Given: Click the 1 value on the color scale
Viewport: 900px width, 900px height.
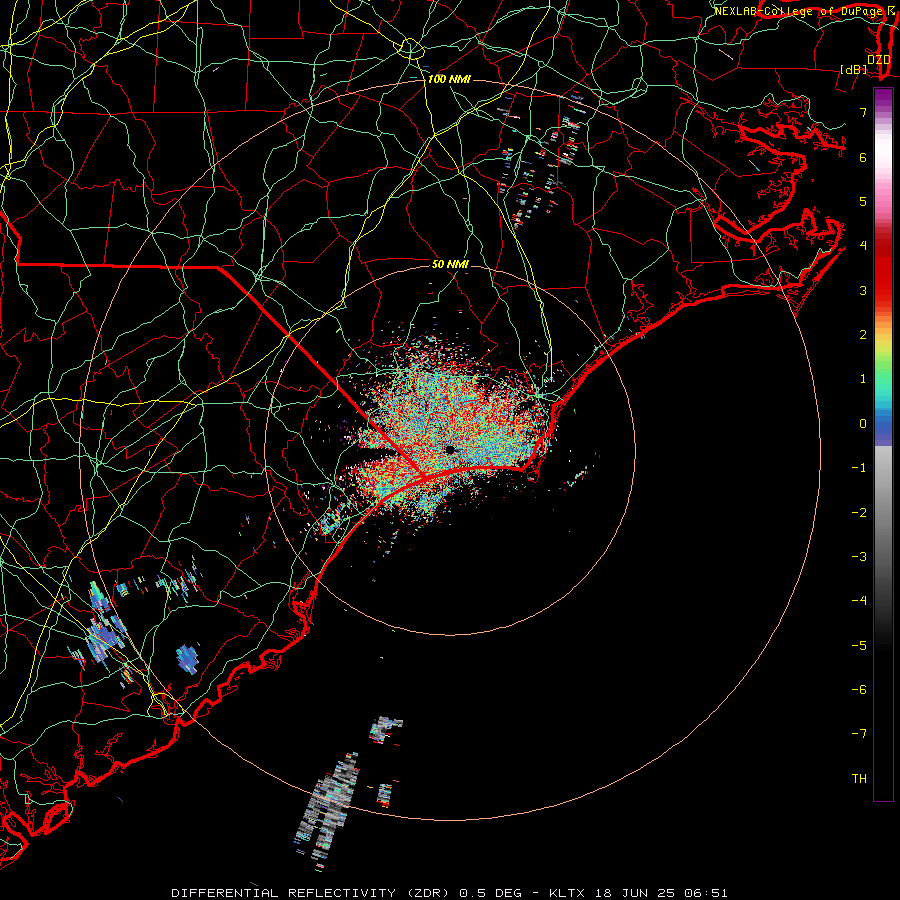Looking at the screenshot, I should pos(863,379).
